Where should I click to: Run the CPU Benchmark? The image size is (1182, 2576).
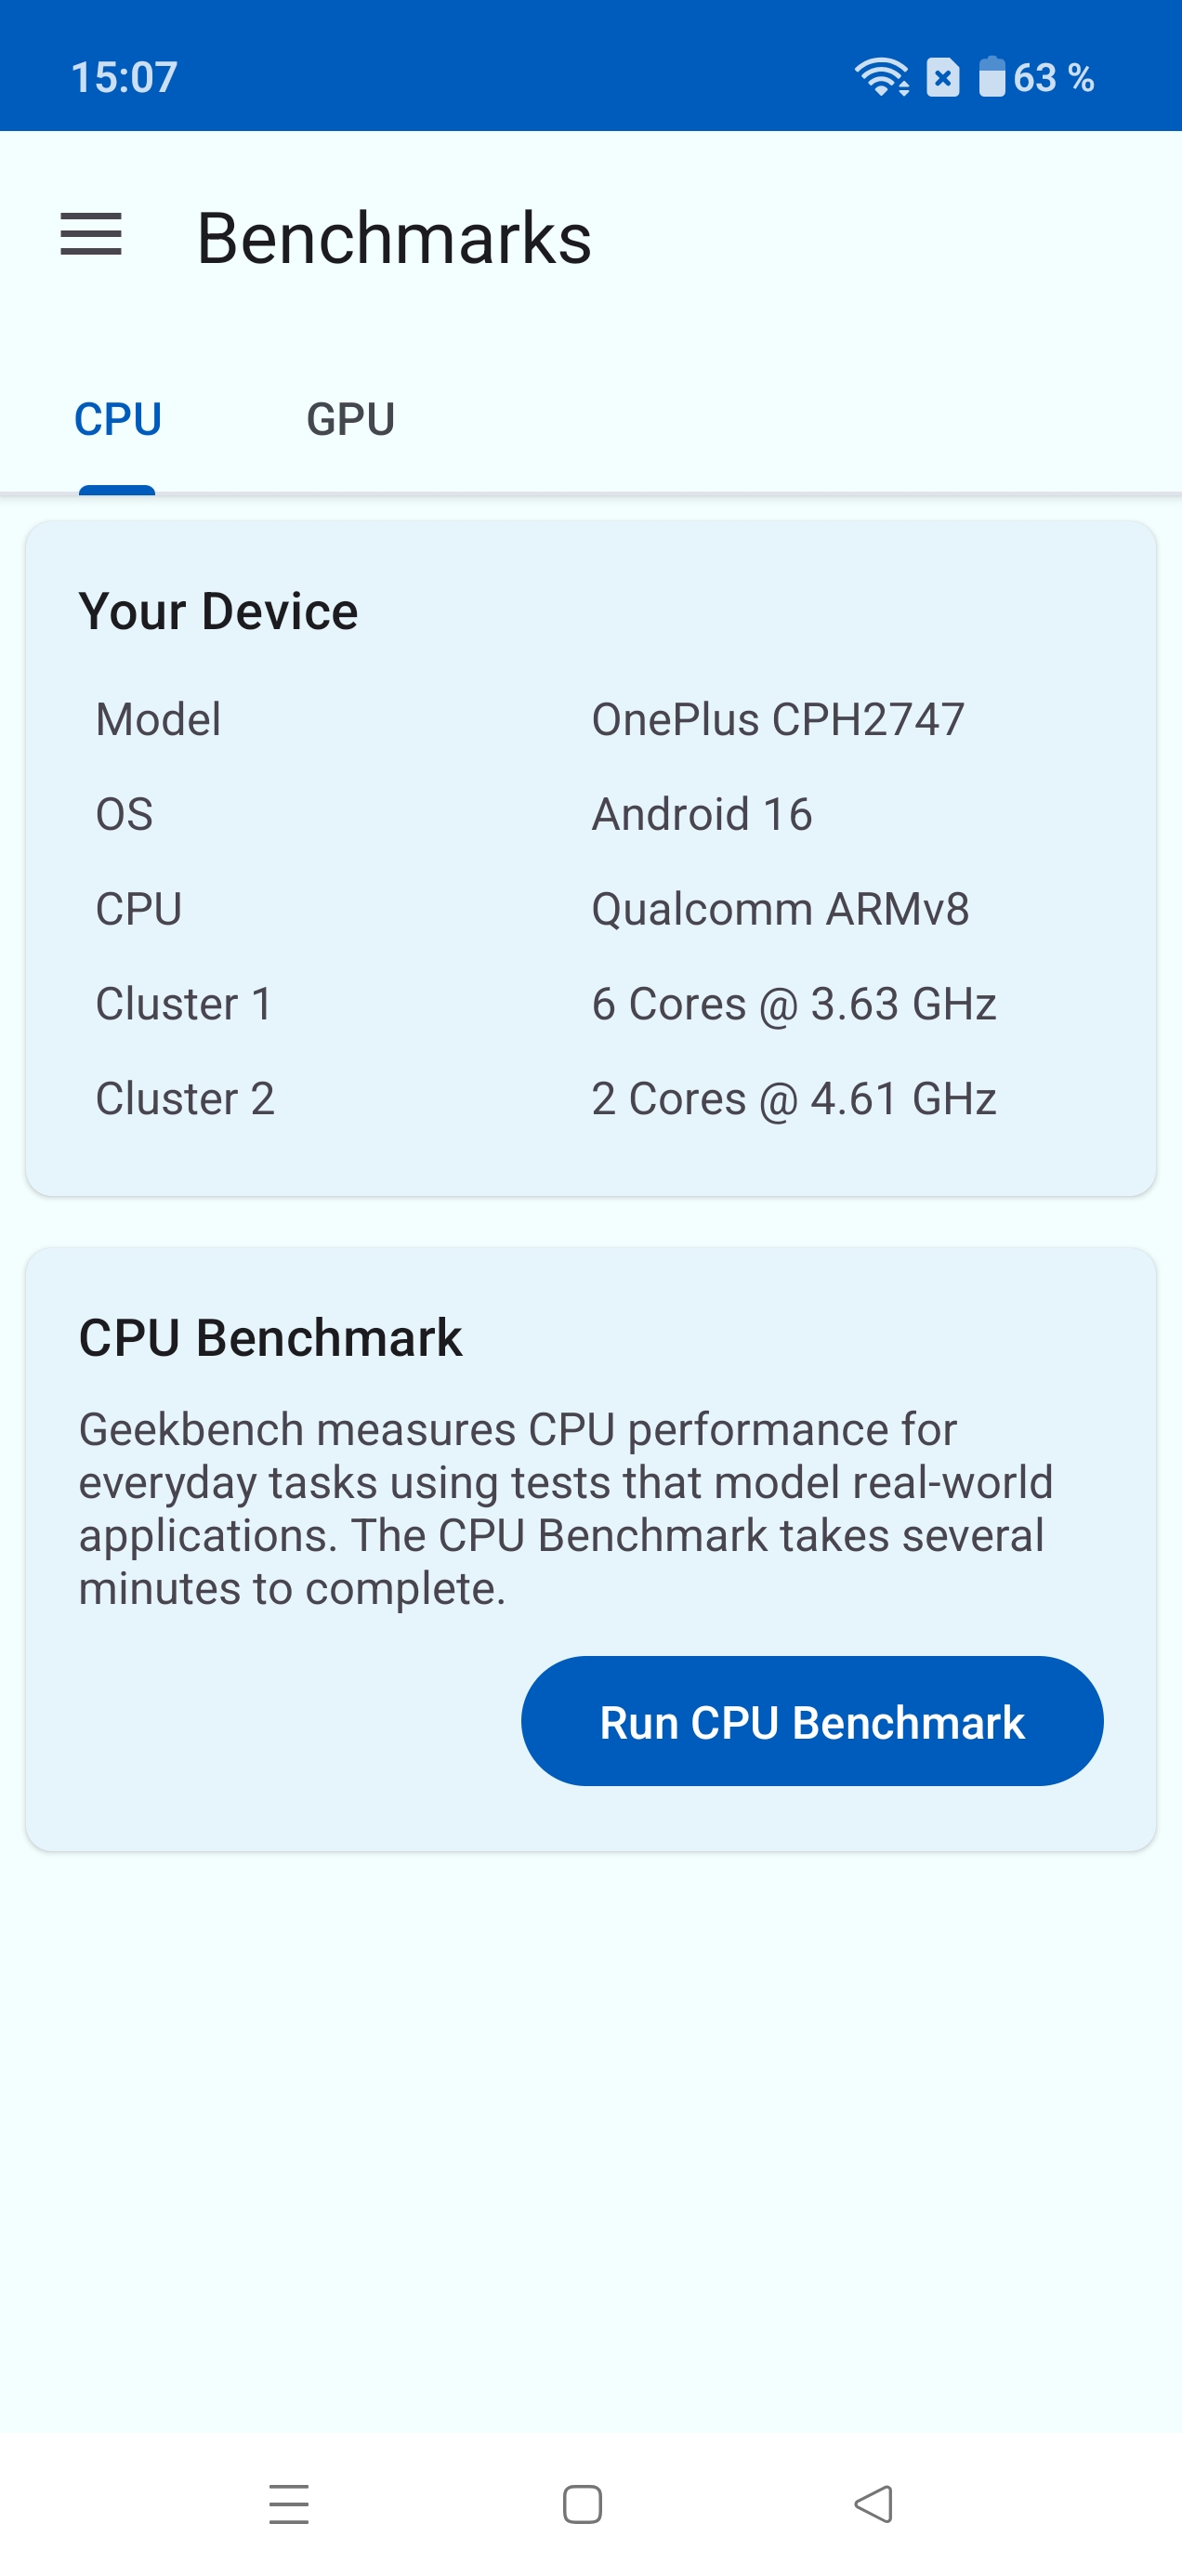812,1721
